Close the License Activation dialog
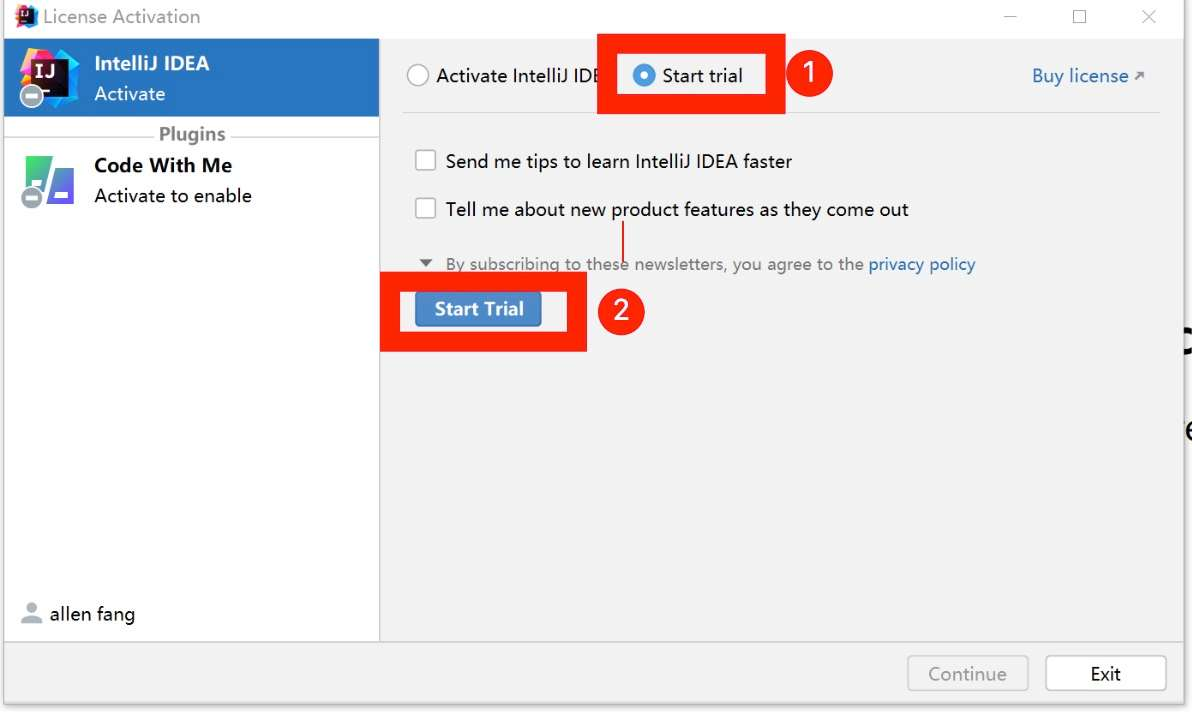 click(1149, 16)
